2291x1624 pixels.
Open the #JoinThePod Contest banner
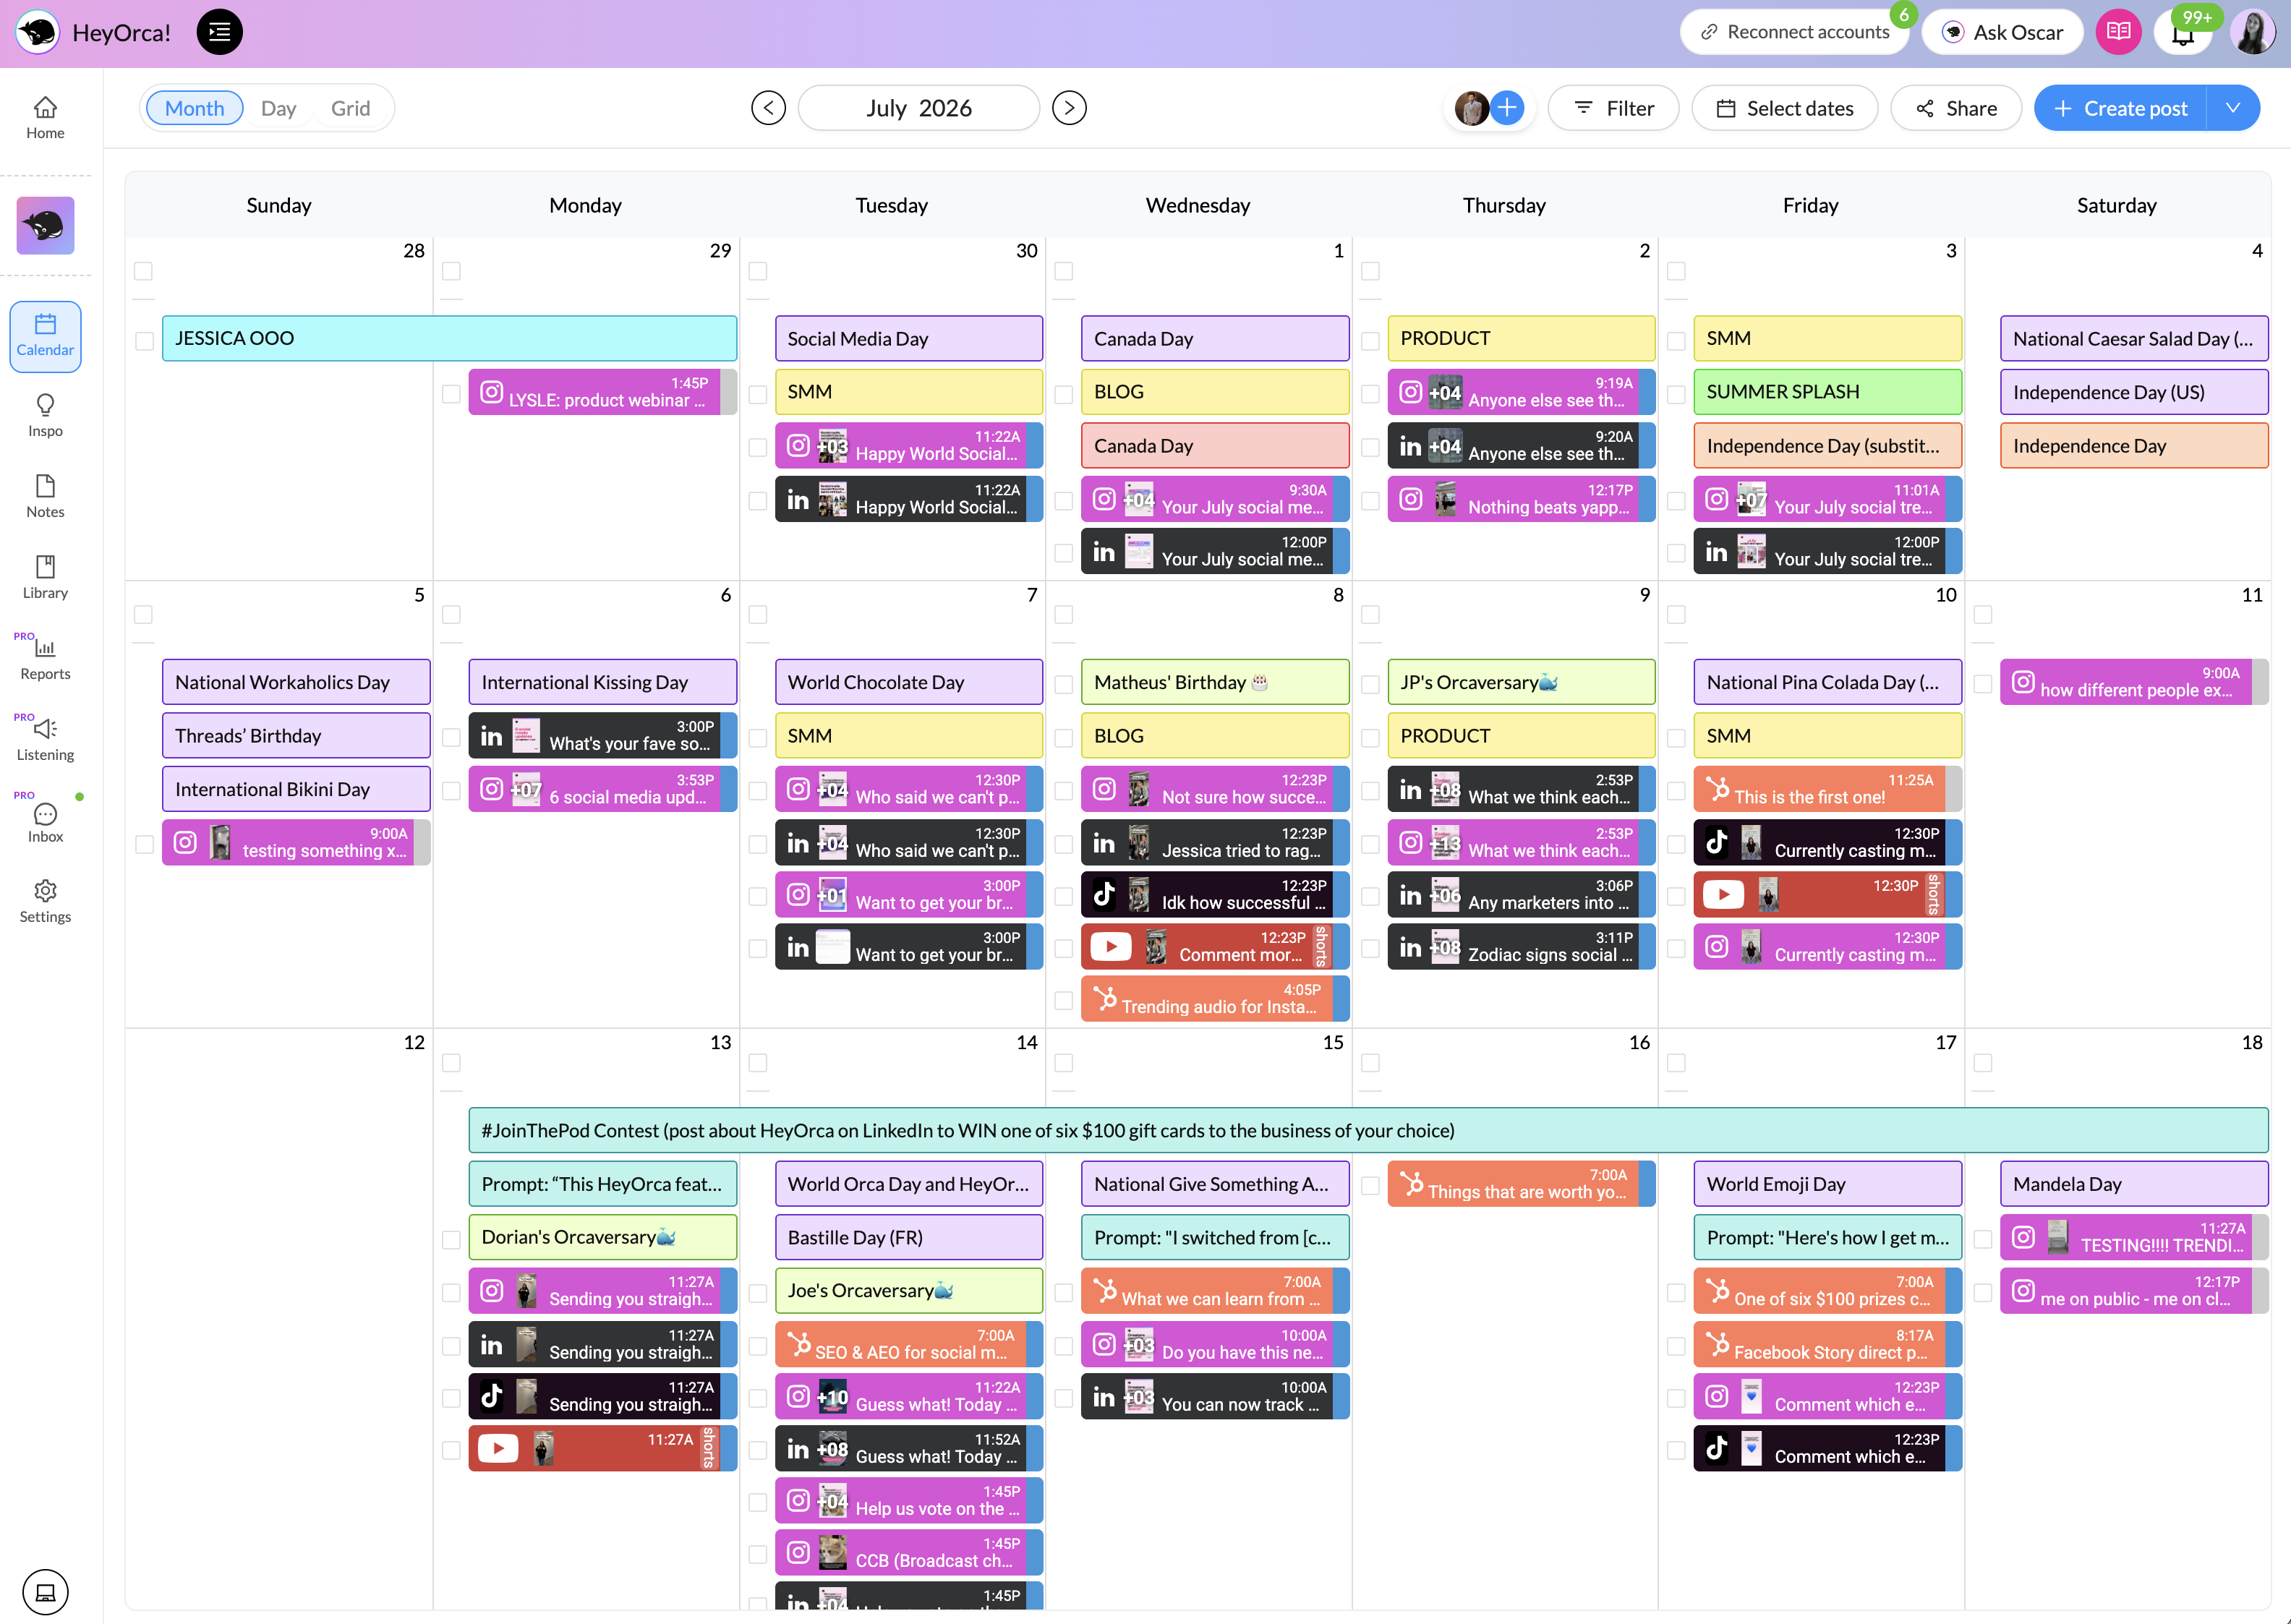(x=1368, y=1130)
